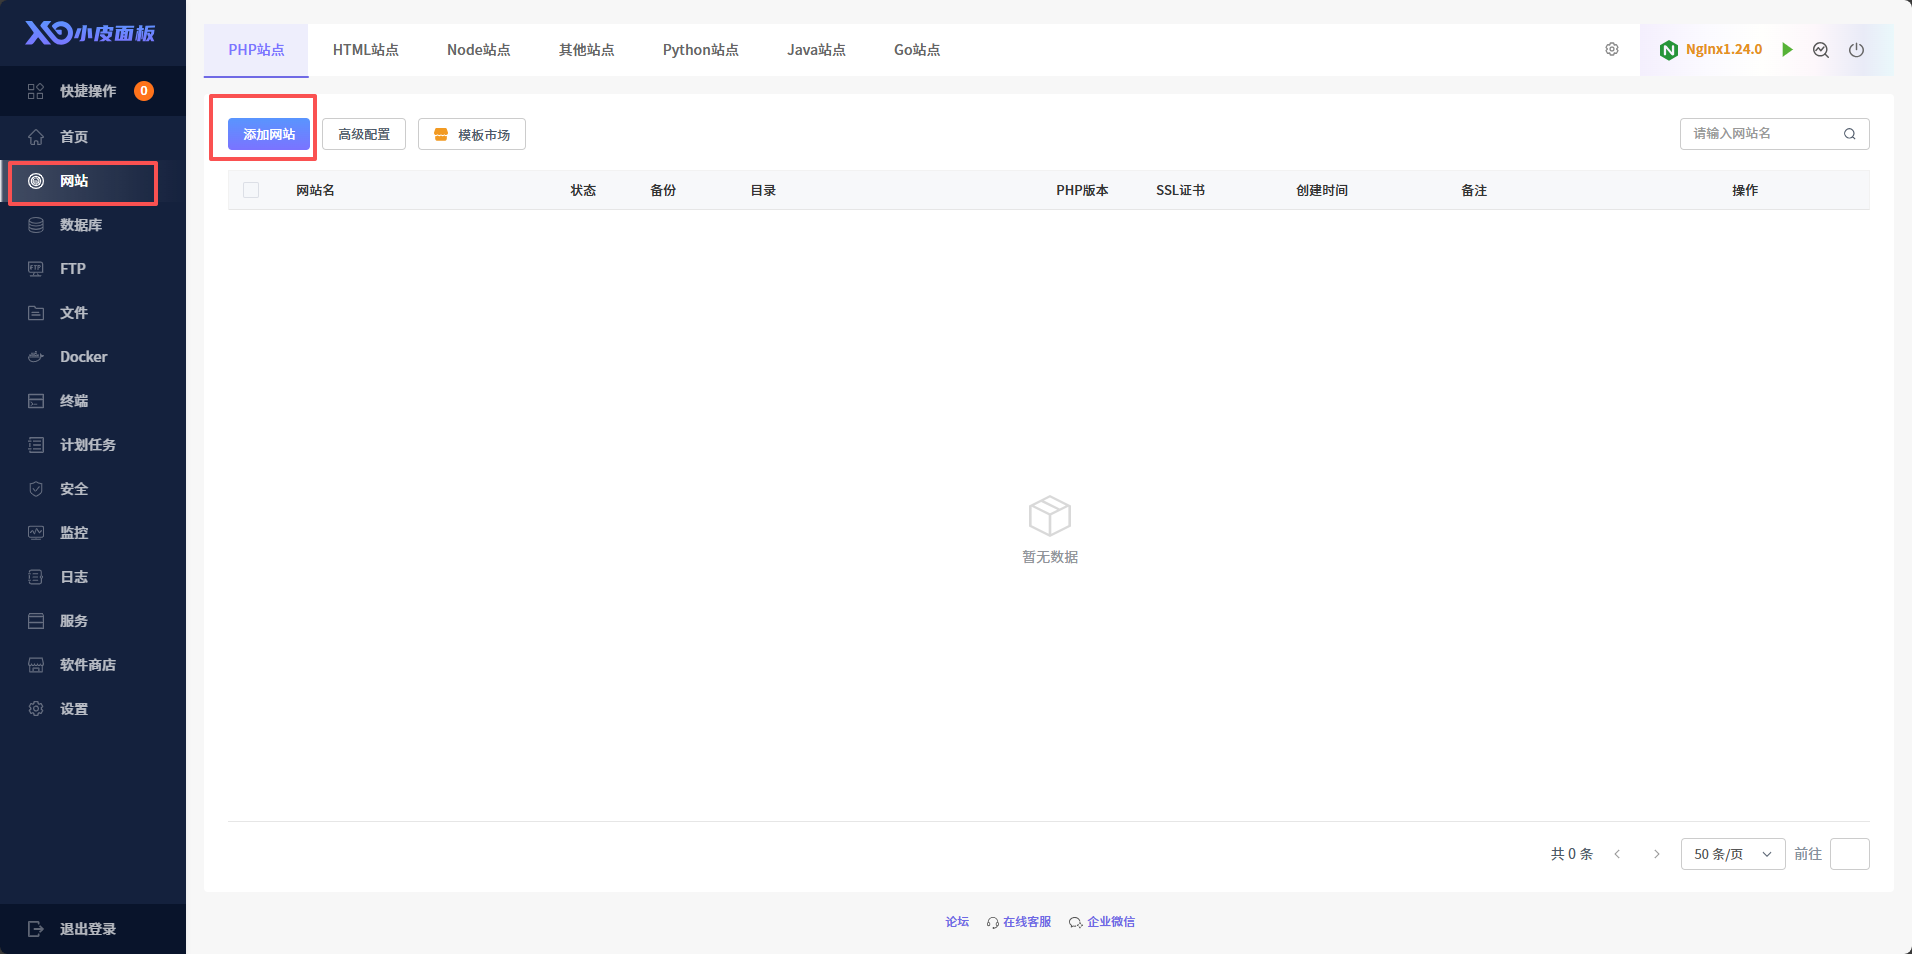The width and height of the screenshot is (1912, 954).
Task: Open Docker from the sidebar
Action: (x=83, y=357)
